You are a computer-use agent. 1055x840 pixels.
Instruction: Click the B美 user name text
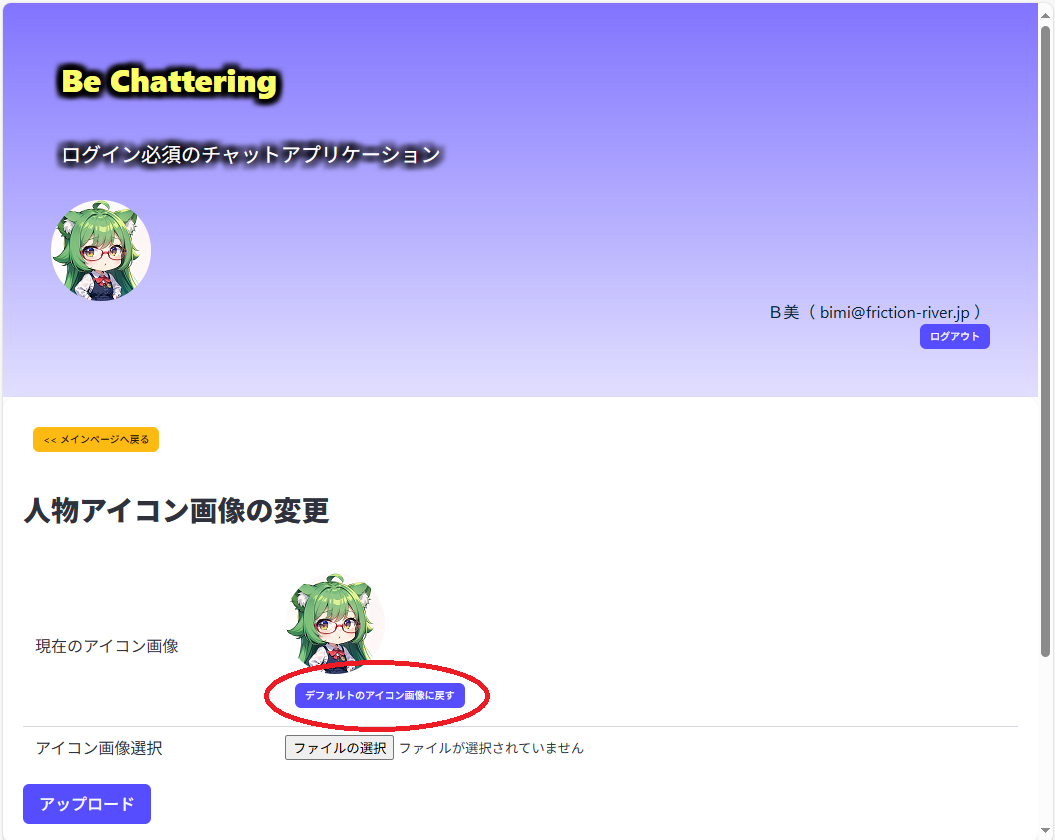pyautogui.click(x=784, y=312)
